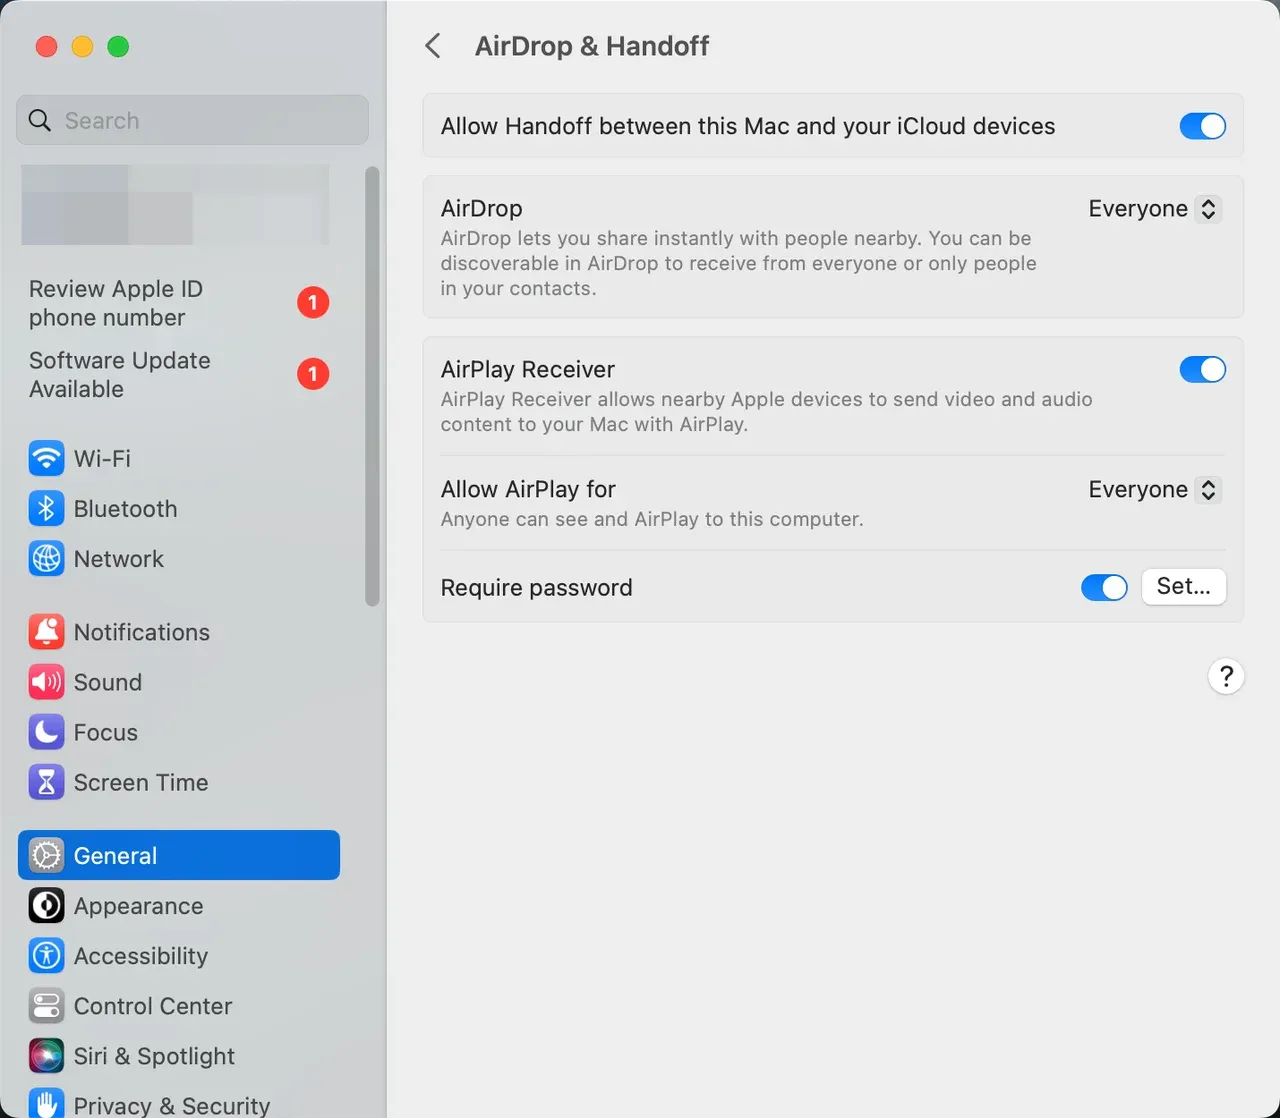Viewport: 1280px width, 1118px height.
Task: Turn off the AirPlay Receiver toggle
Action: 1202,369
